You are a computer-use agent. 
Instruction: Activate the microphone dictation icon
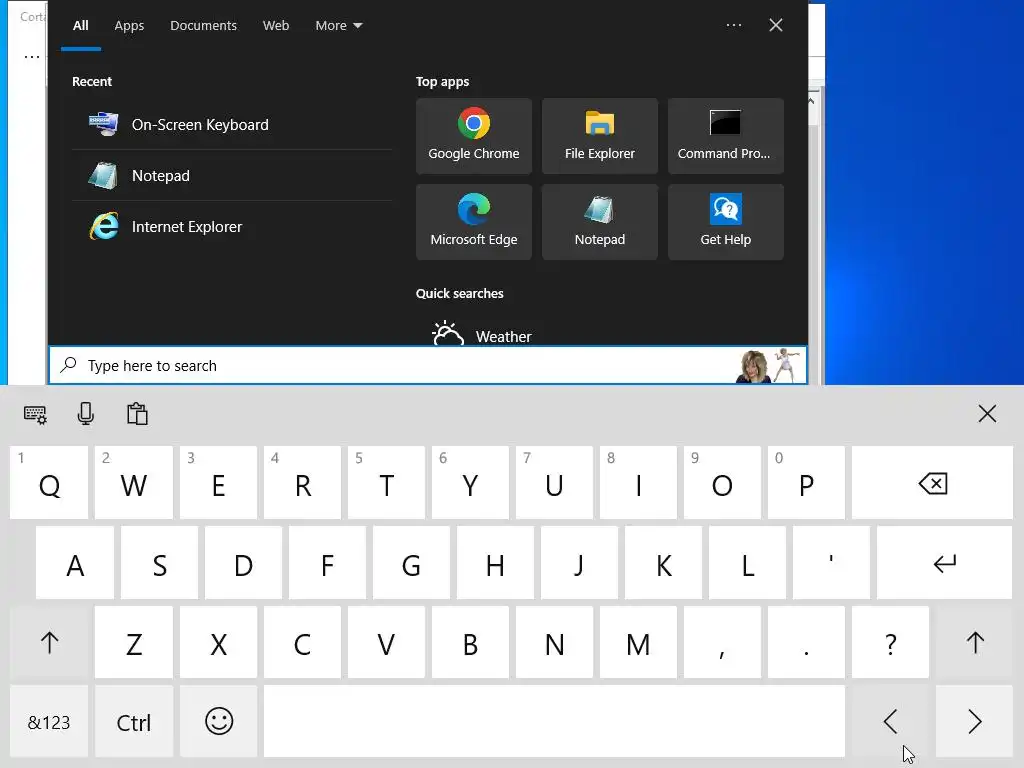(x=86, y=414)
